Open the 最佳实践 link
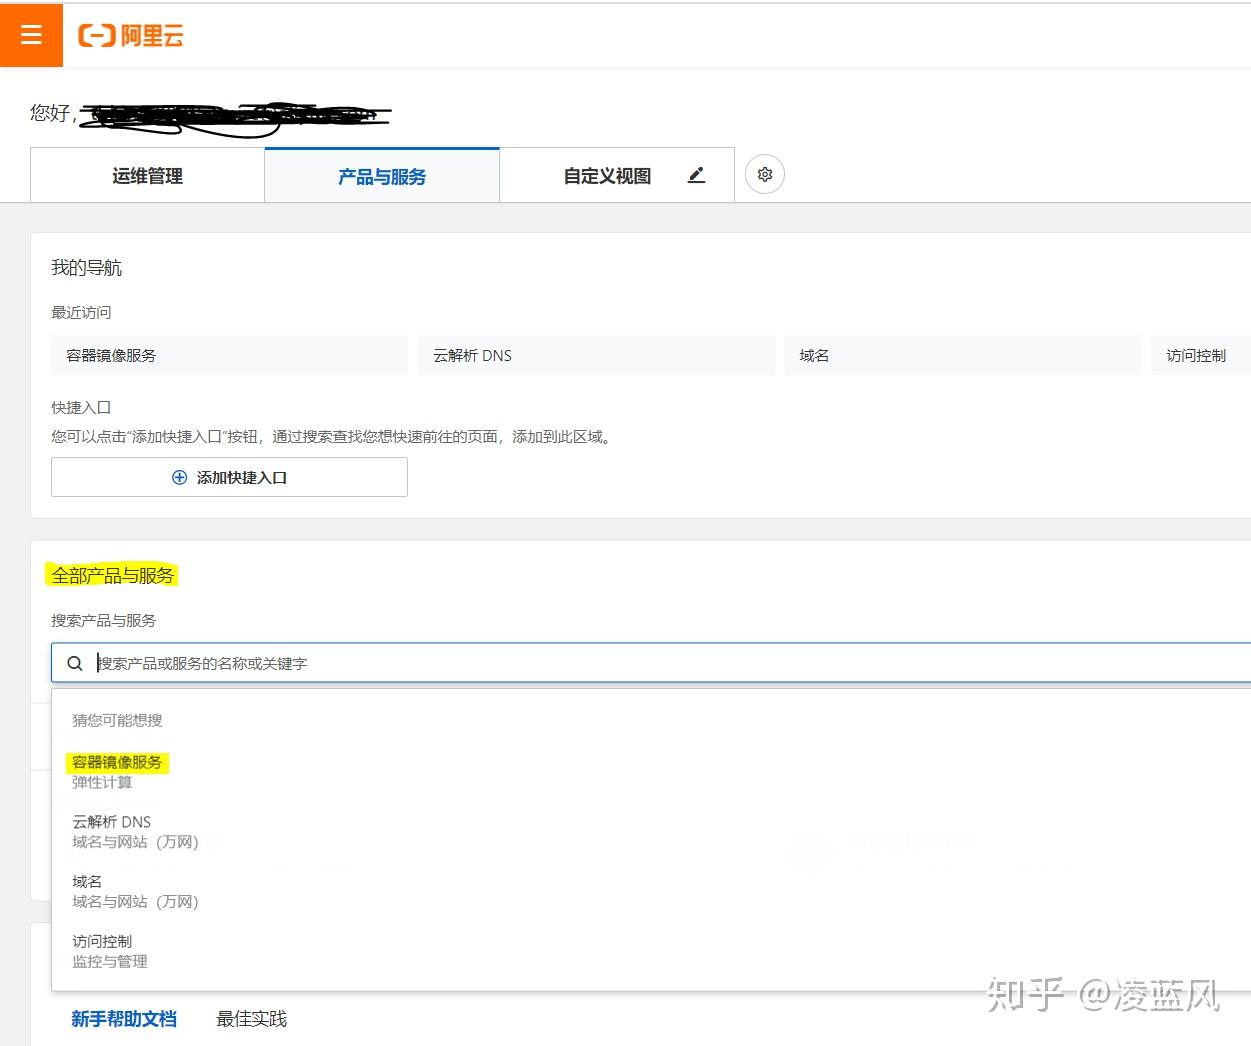This screenshot has height=1046, width=1251. click(251, 1018)
